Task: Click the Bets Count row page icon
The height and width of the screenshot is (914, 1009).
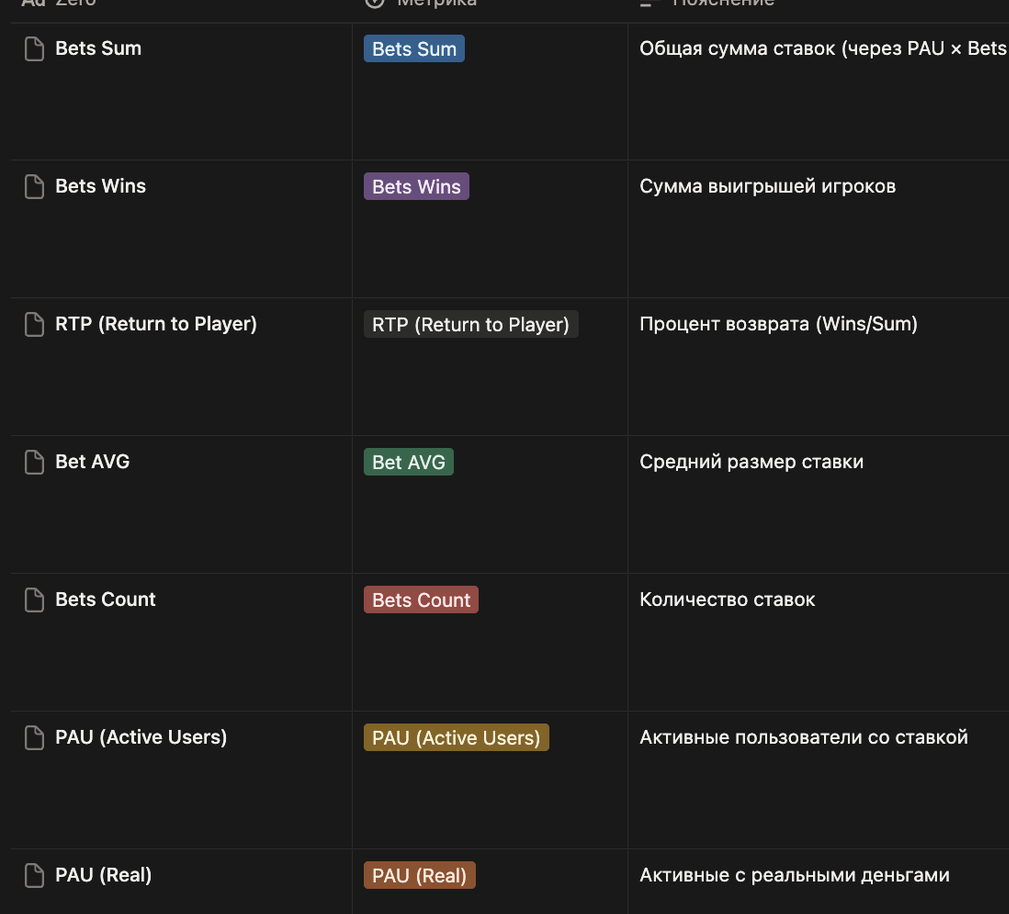Action: pos(34,600)
